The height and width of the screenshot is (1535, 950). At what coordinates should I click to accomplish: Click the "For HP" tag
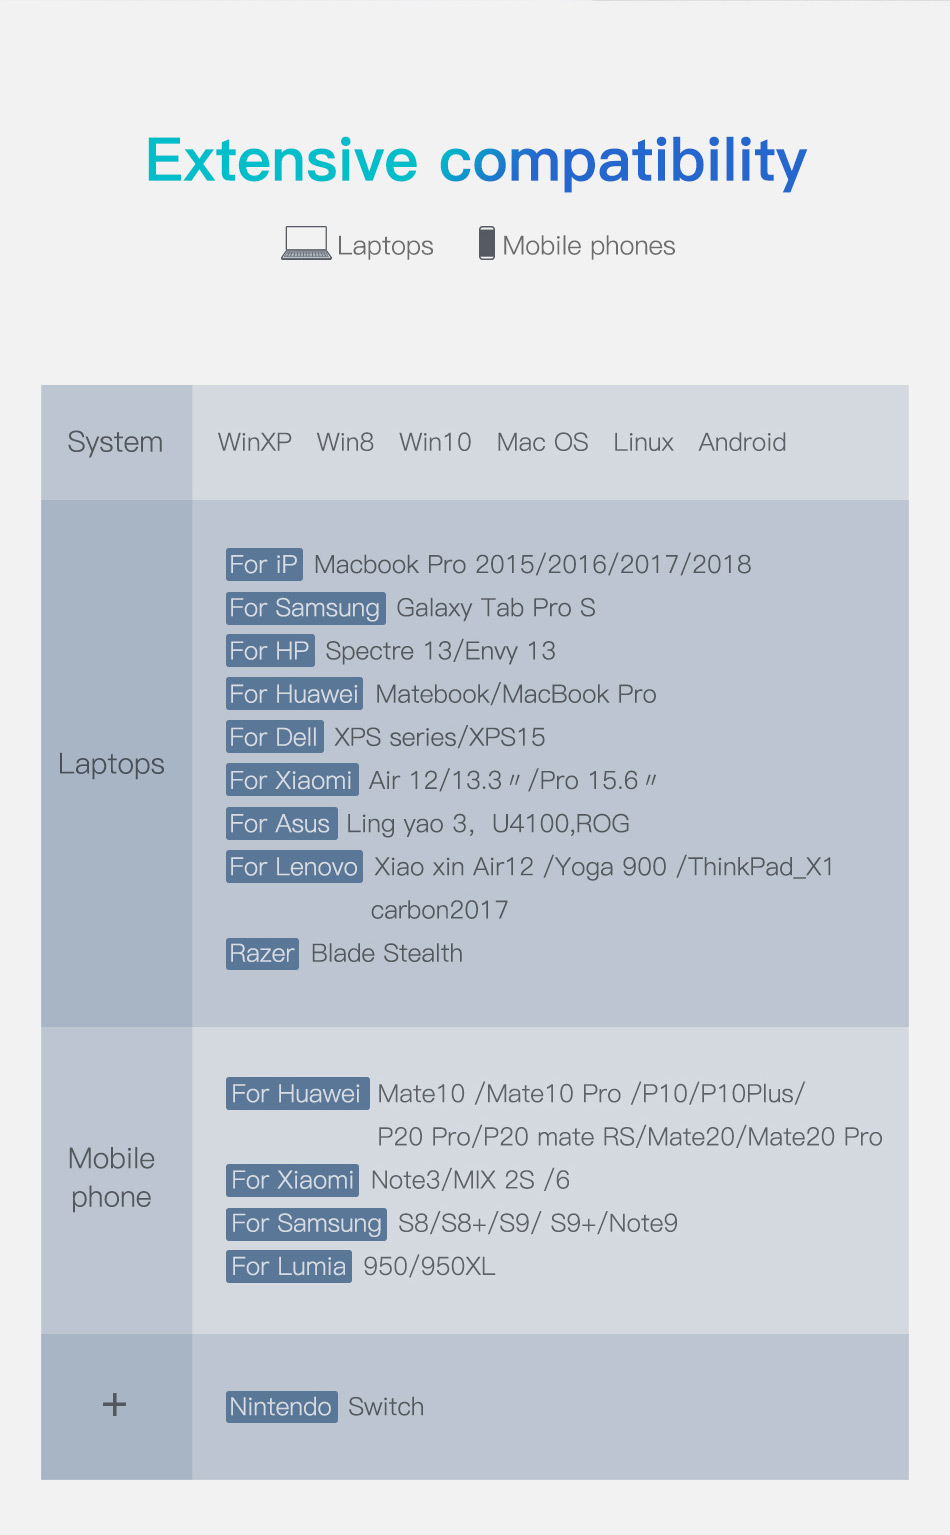coord(270,650)
